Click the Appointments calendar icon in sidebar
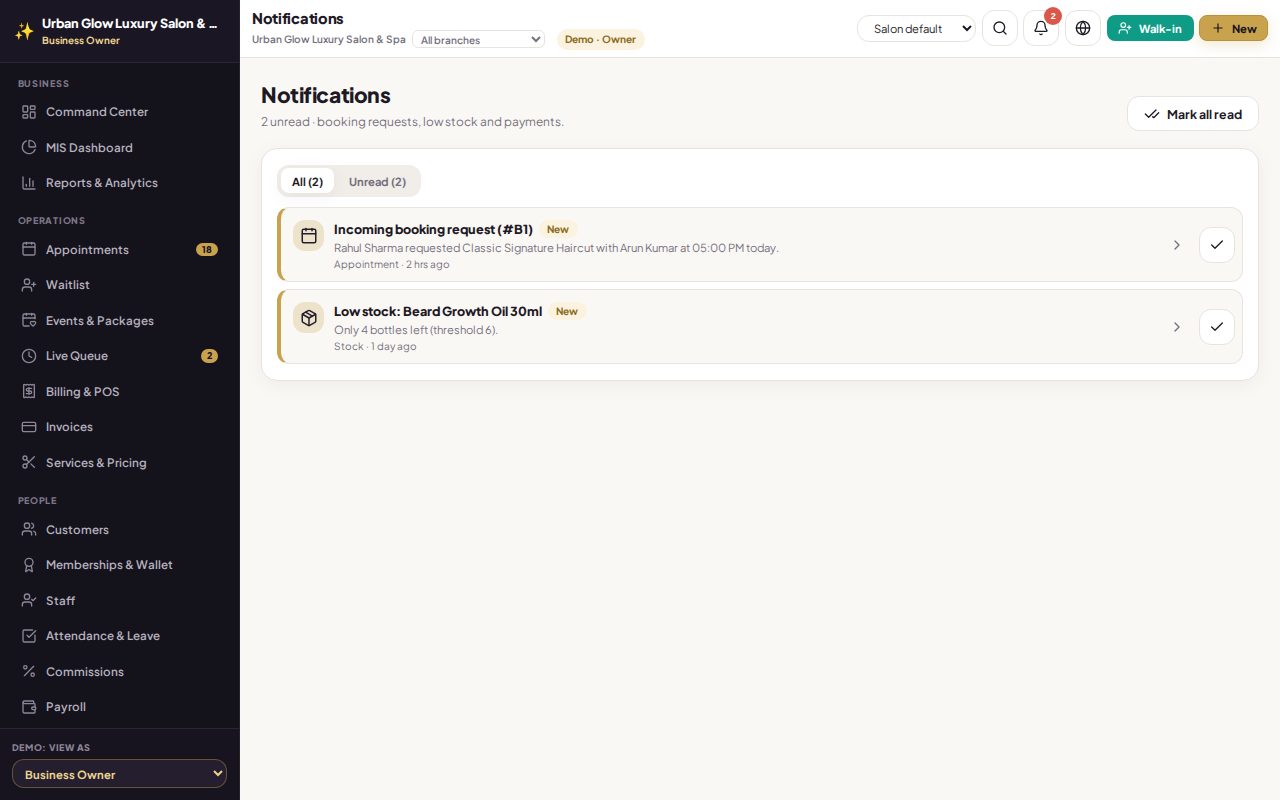The height and width of the screenshot is (800, 1280). tap(29, 249)
